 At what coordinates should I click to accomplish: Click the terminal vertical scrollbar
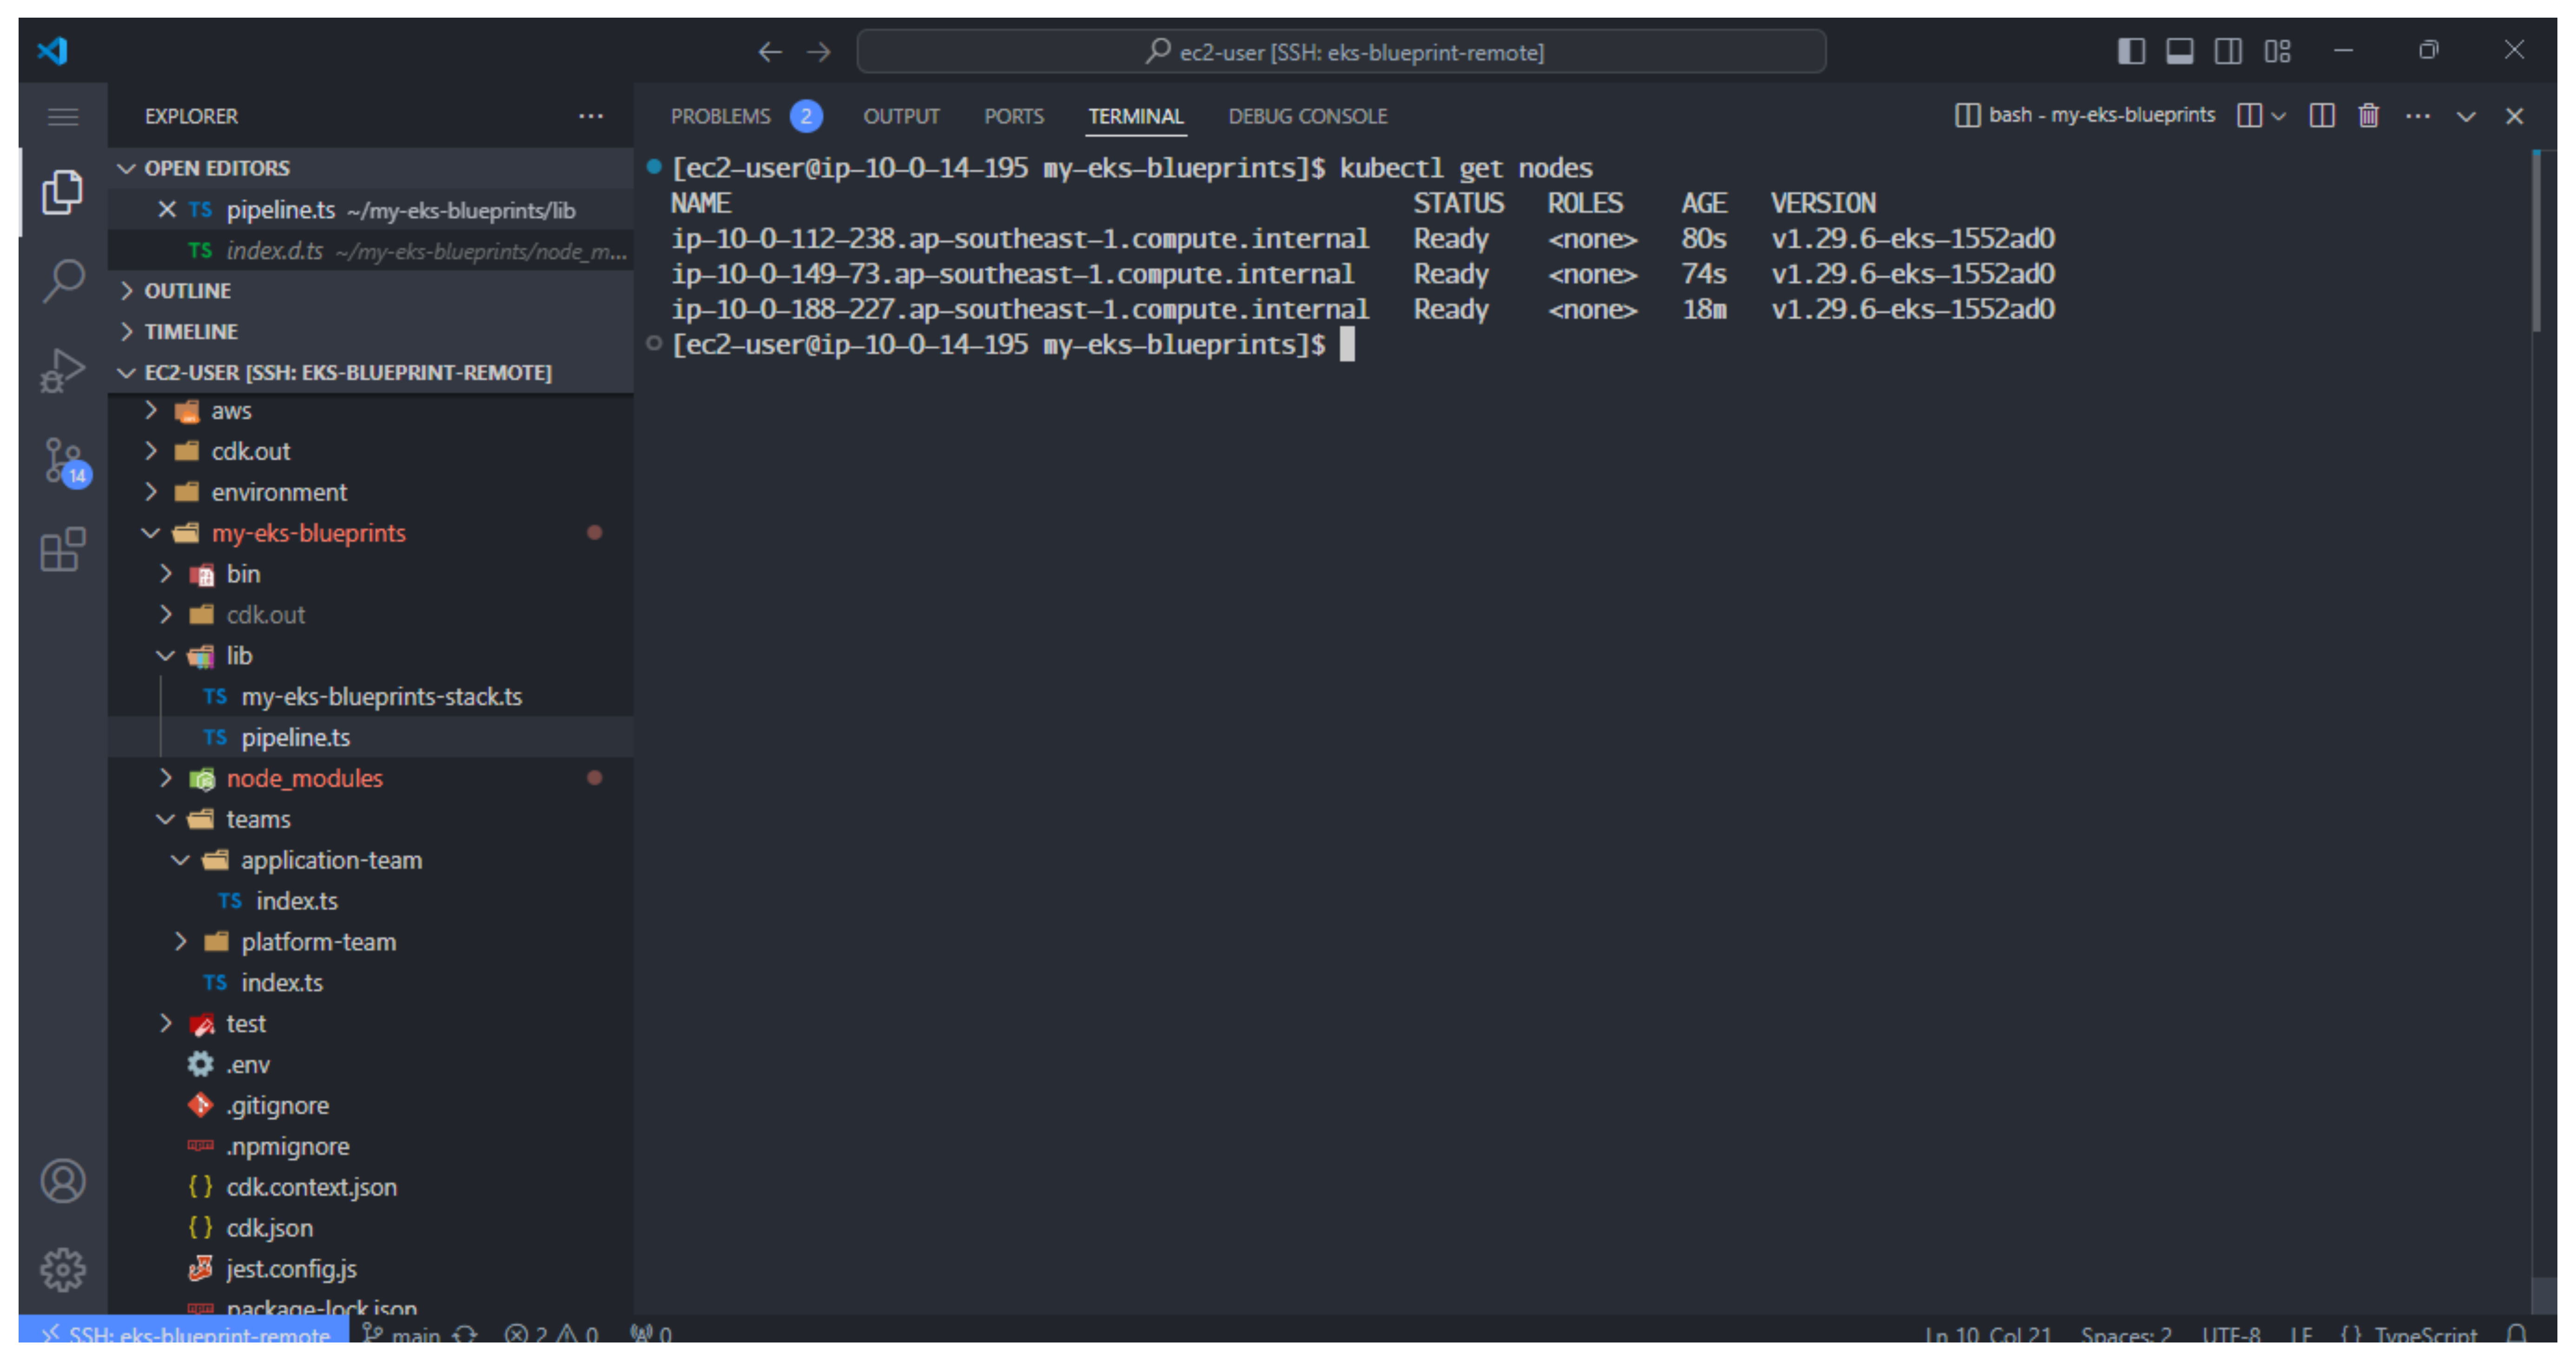pyautogui.click(x=2536, y=240)
